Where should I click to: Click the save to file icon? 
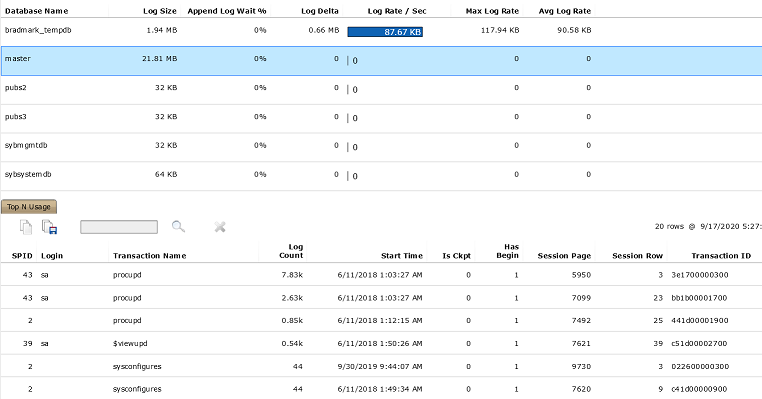(x=50, y=227)
